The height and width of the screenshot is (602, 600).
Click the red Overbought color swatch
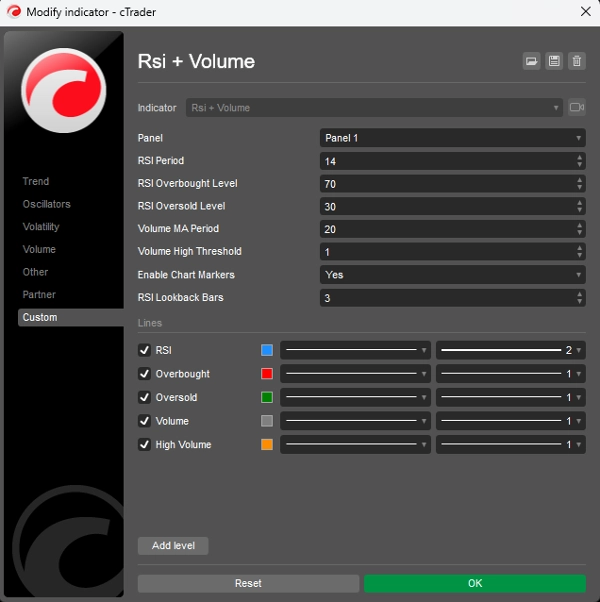[x=267, y=374]
